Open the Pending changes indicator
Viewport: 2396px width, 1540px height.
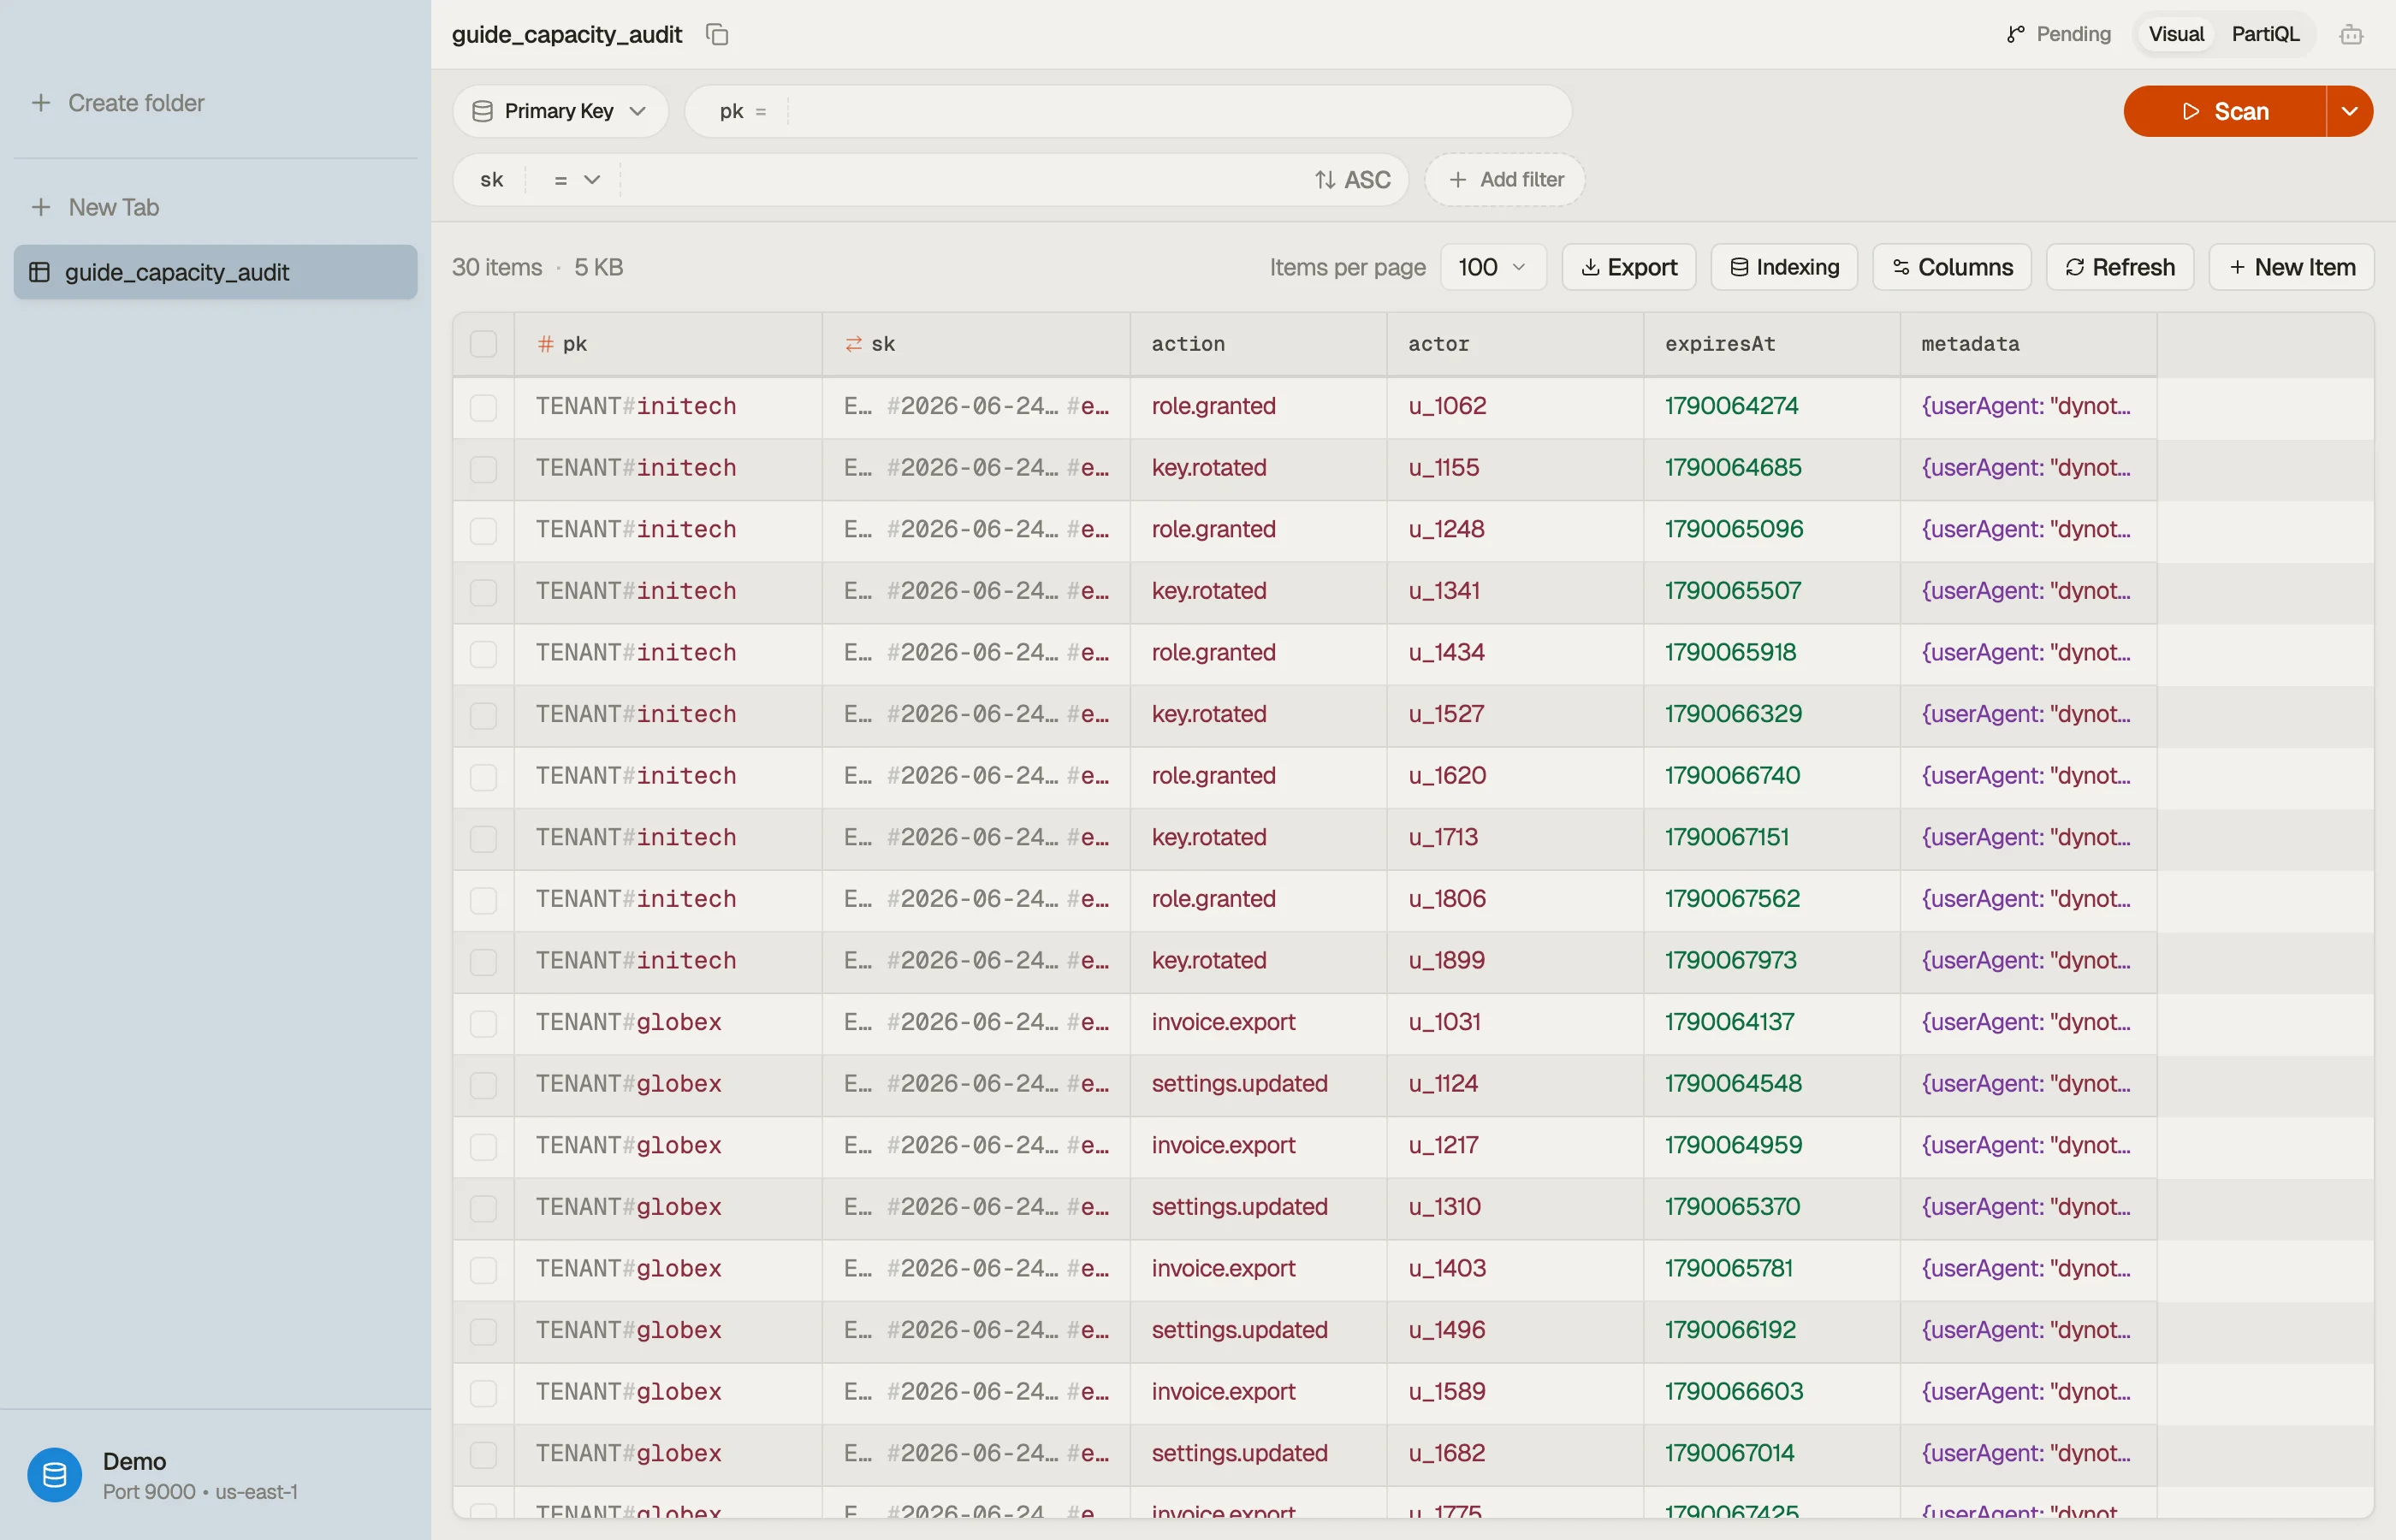(x=2058, y=34)
